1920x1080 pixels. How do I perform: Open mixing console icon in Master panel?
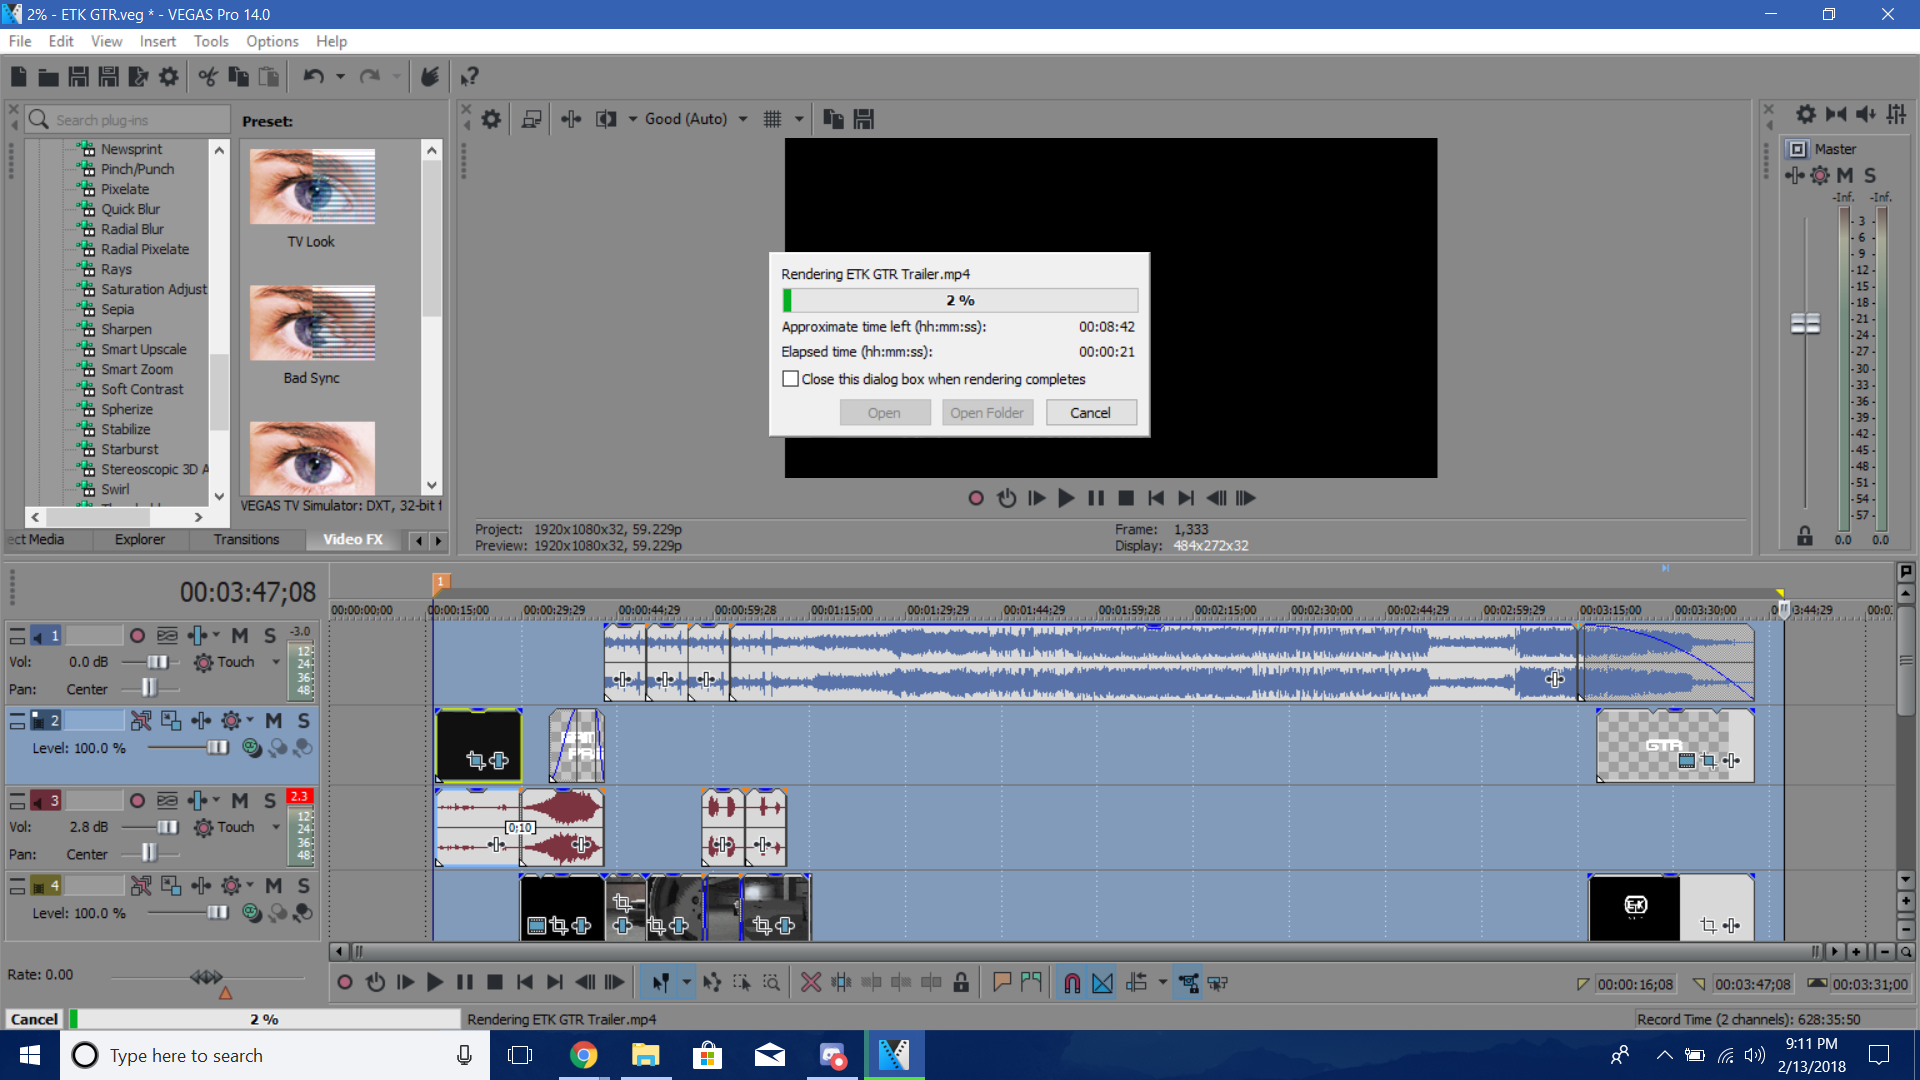[x=1896, y=114]
